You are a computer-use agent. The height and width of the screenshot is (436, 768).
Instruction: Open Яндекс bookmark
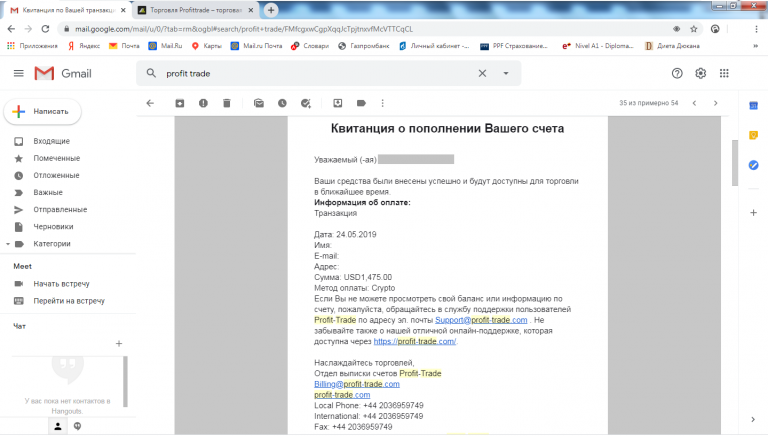[84, 46]
